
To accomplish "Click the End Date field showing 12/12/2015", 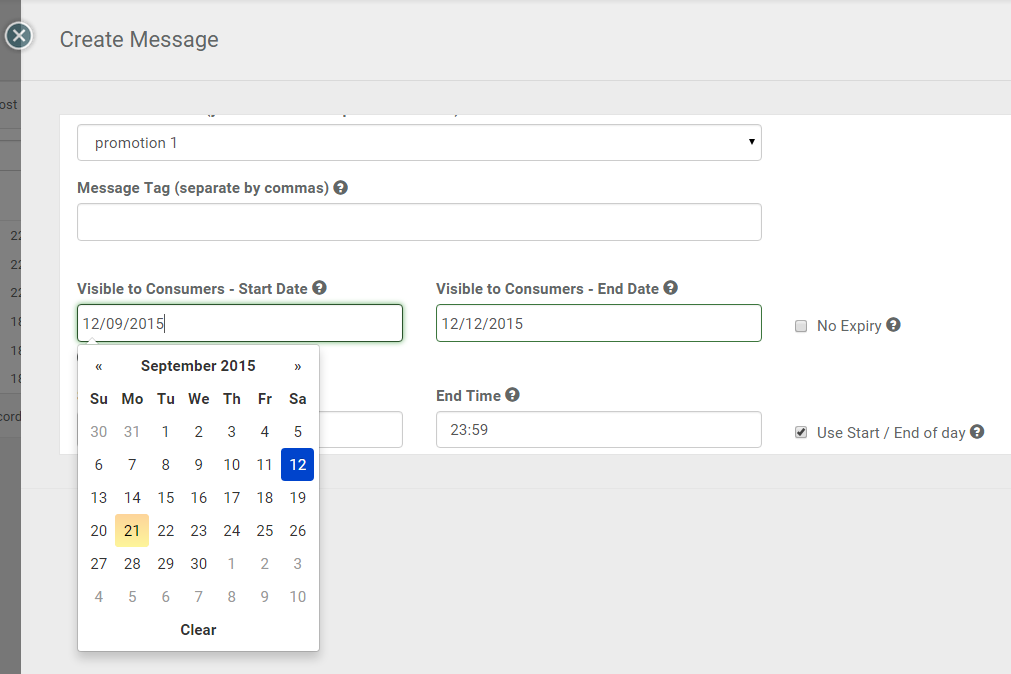I will point(598,322).
